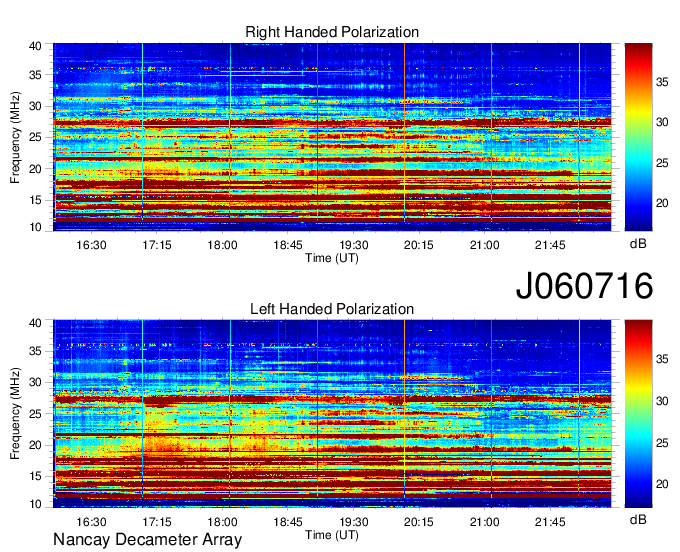680x552 pixels.
Task: Click the 10 MHz tick on the bottom plot axis
Action: [35, 504]
